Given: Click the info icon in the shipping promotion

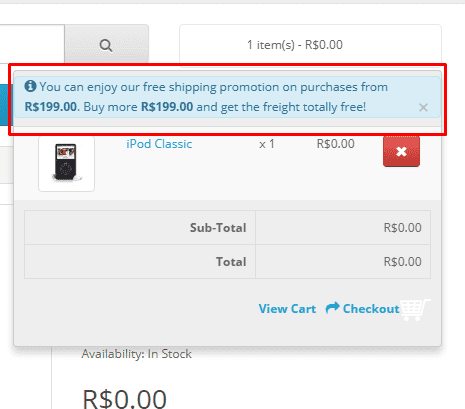Looking at the screenshot, I should [x=30, y=86].
